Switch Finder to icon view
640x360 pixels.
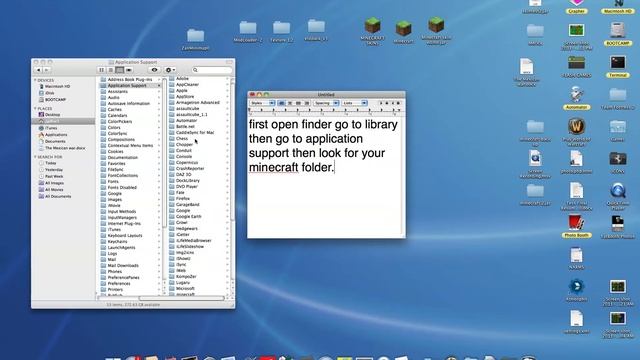pyautogui.click(x=101, y=70)
